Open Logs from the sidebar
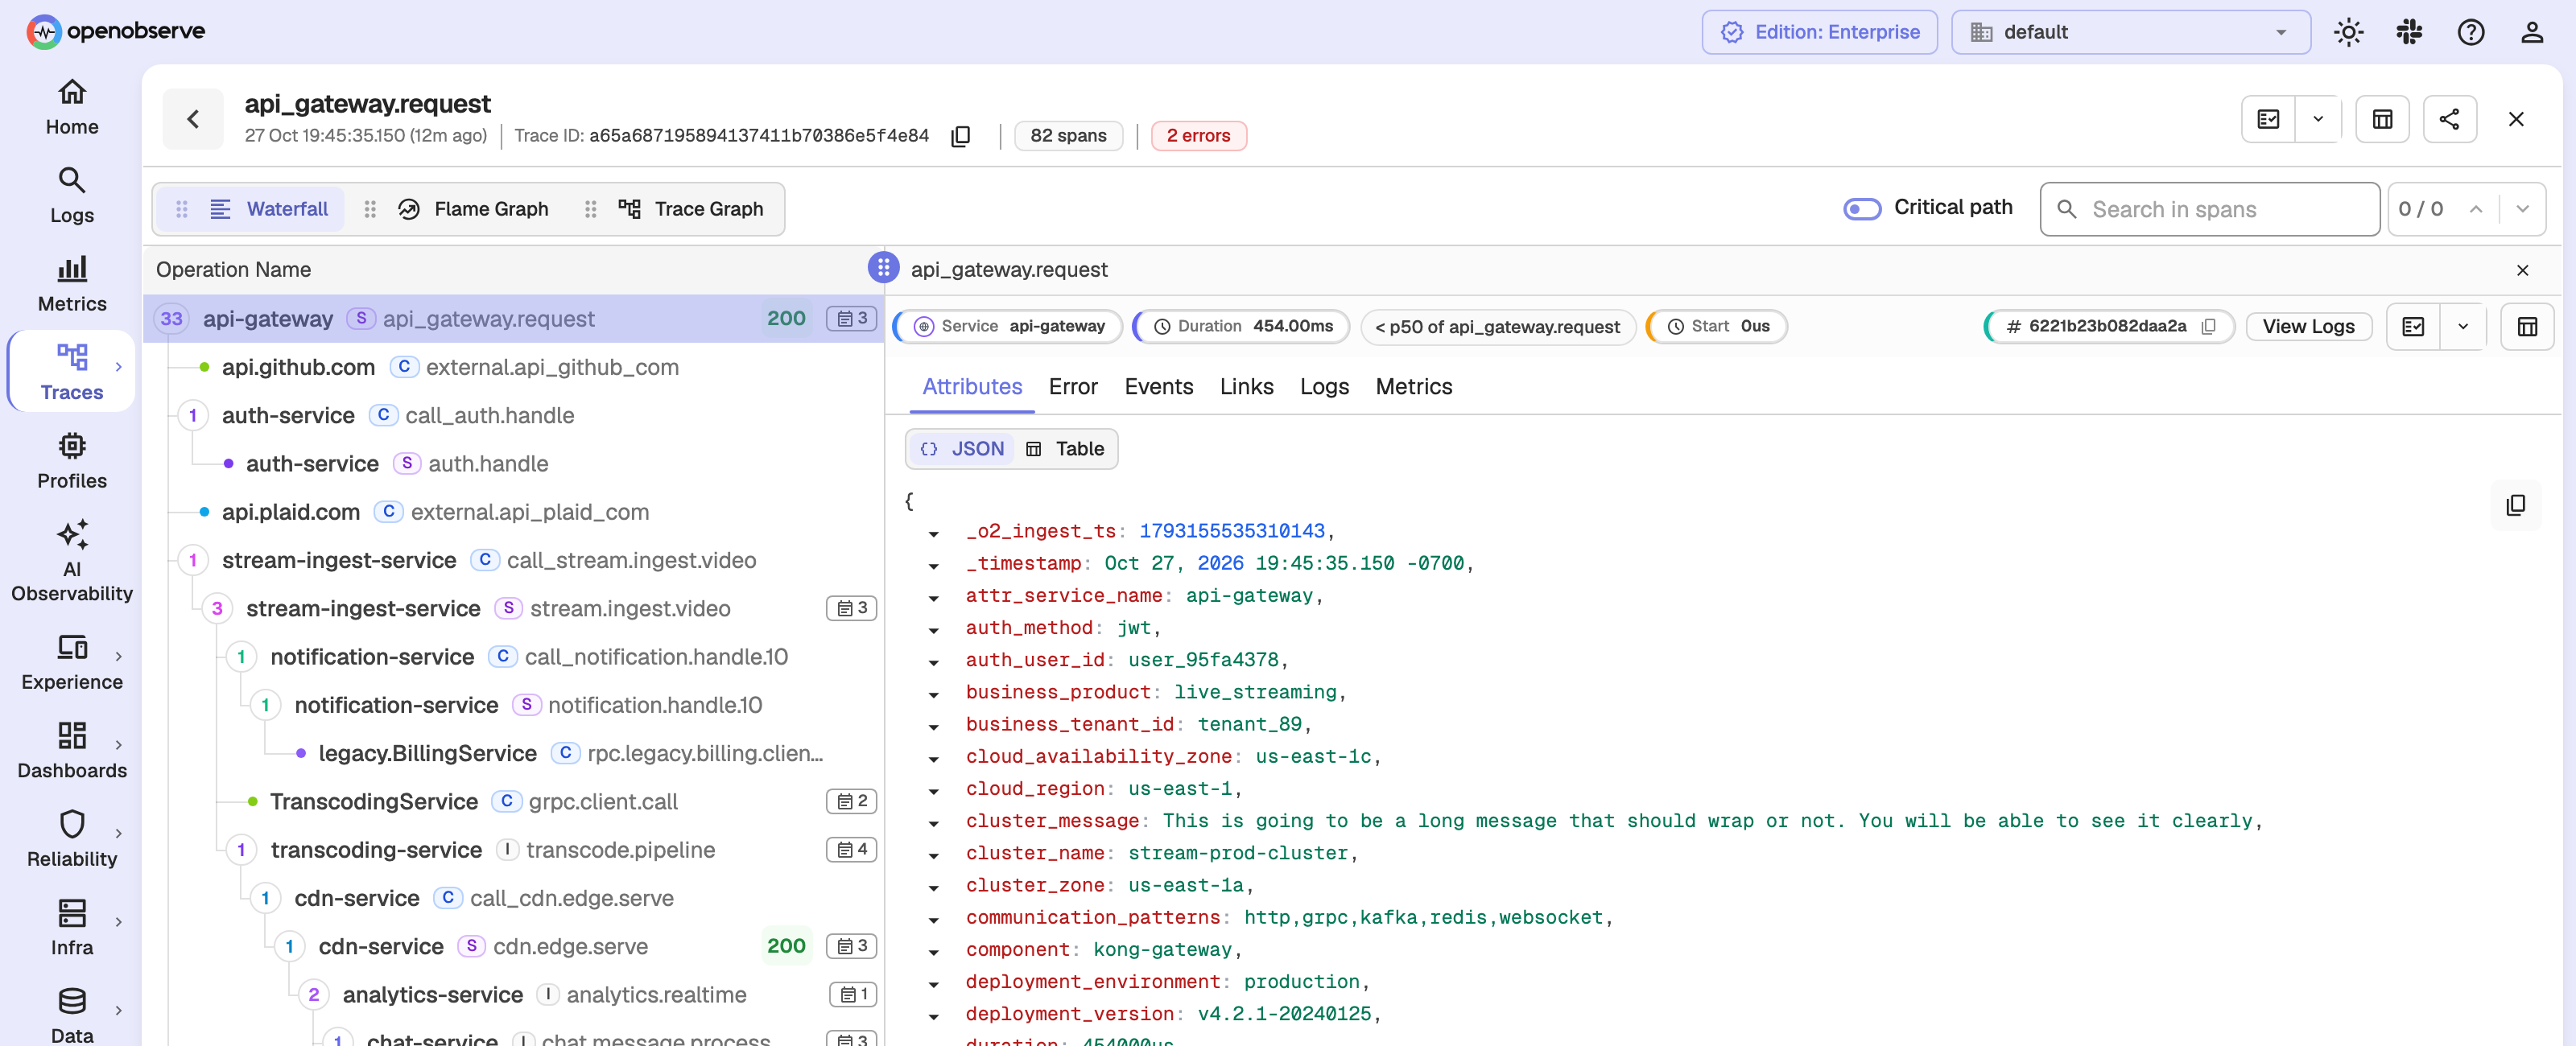 71,195
